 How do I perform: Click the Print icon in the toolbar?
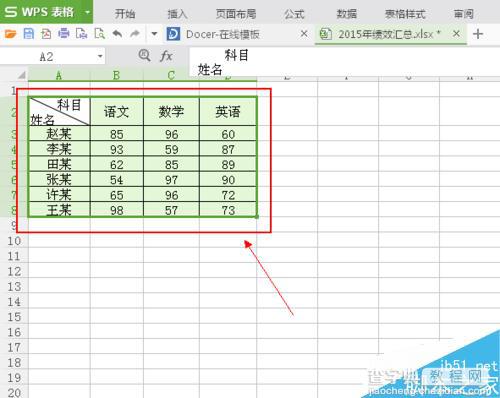pyautogui.click(x=64, y=34)
